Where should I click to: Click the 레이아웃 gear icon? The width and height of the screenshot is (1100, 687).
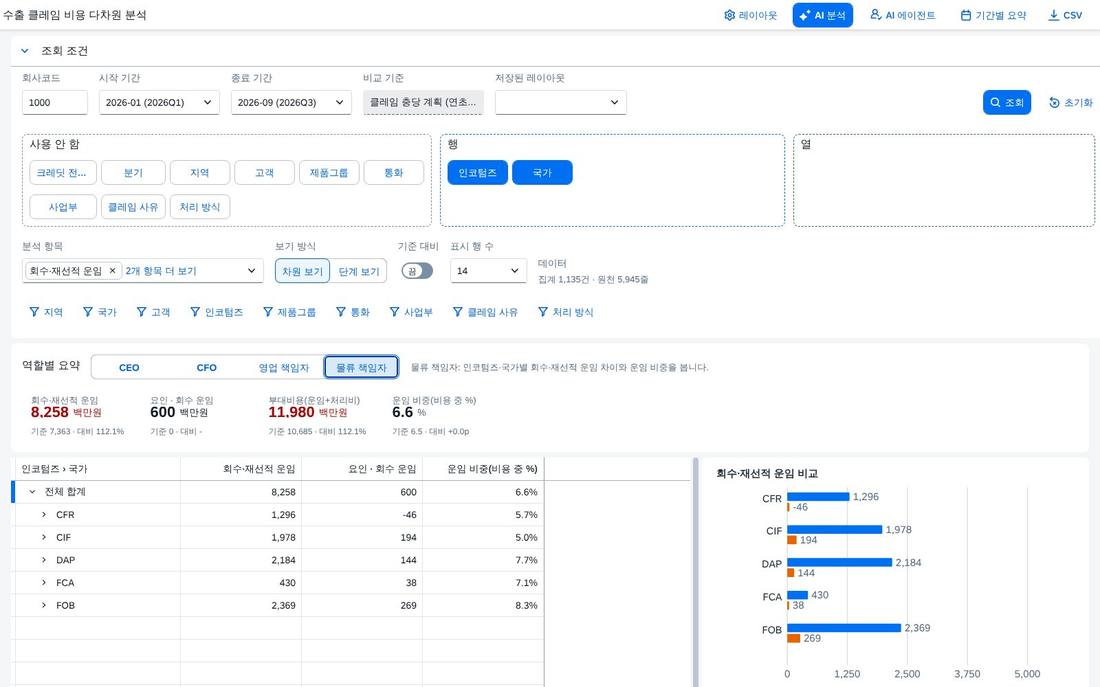tap(730, 15)
